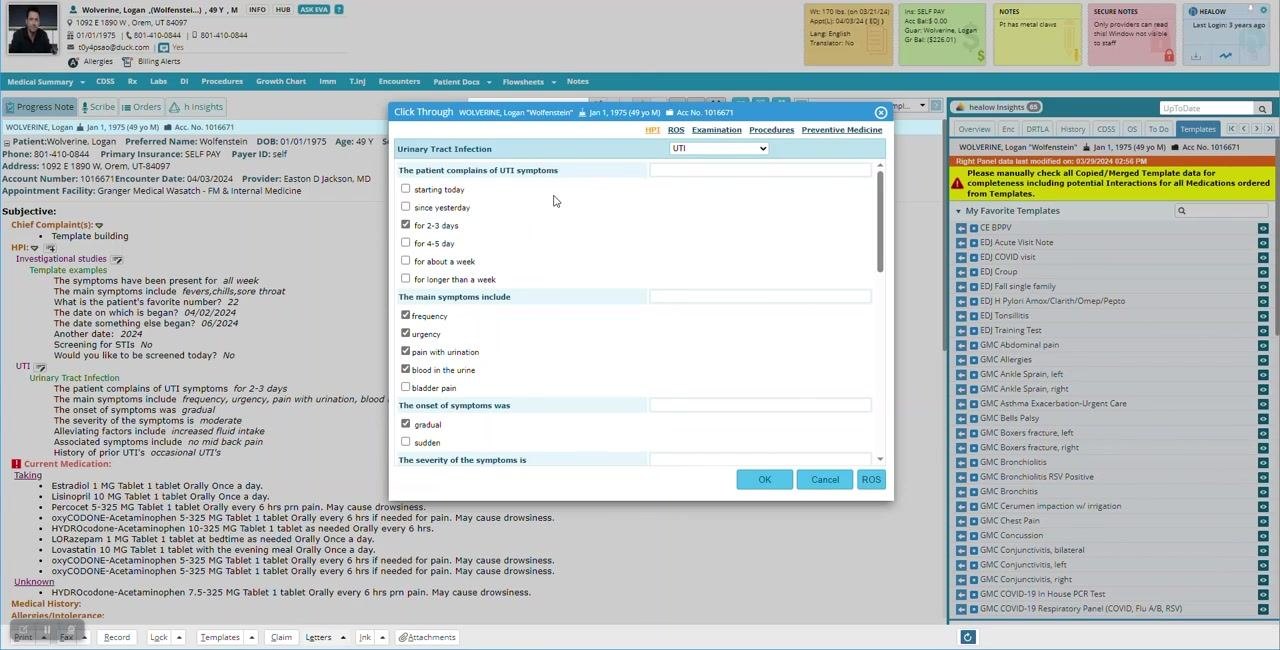Check the 'starting today' checkbox
Viewport: 1280px width, 650px height.
(405, 188)
